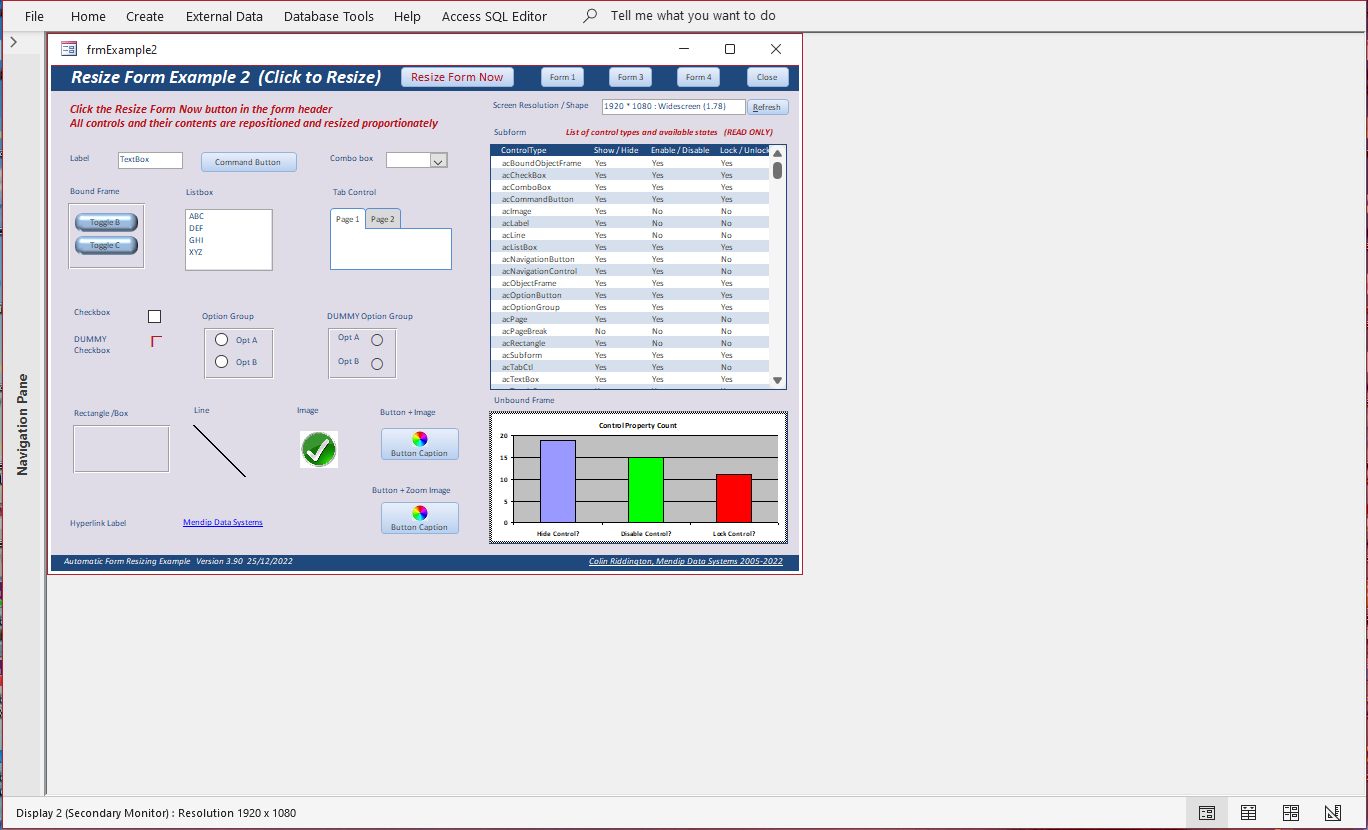Switch to Page 2 tab

(383, 219)
